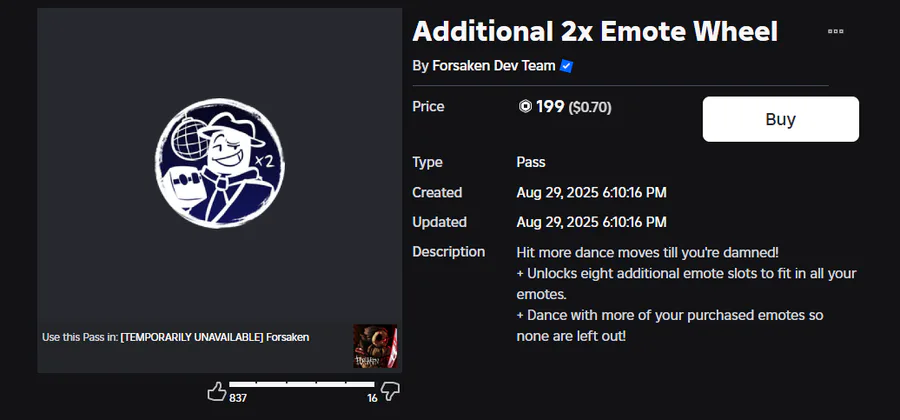The height and width of the screenshot is (420, 900).
Task: Click the 199 Robux price value
Action: (550, 107)
